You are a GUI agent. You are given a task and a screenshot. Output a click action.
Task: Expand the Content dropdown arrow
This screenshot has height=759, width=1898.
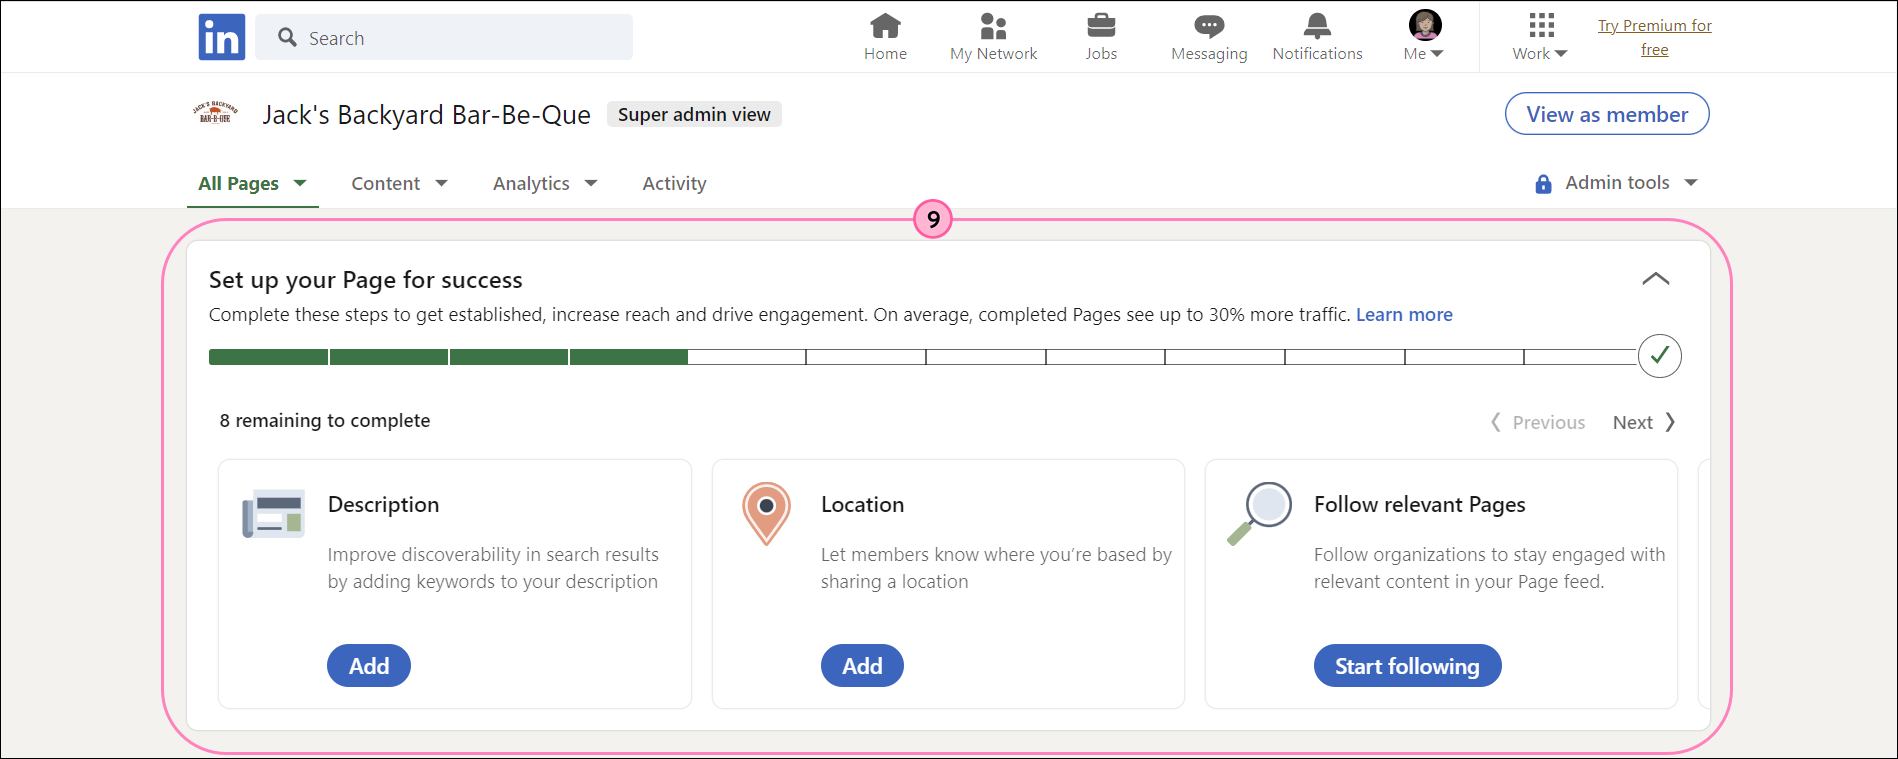point(441,183)
